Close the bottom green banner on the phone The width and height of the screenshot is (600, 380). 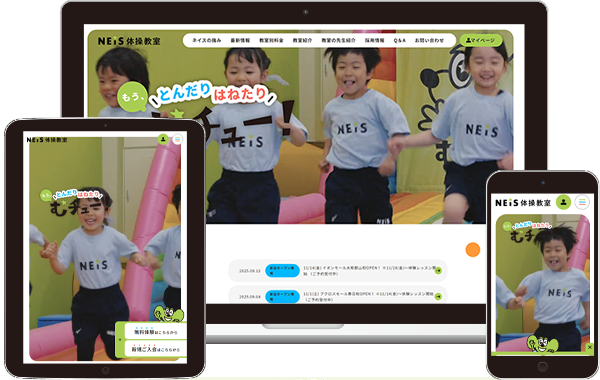coord(590,347)
